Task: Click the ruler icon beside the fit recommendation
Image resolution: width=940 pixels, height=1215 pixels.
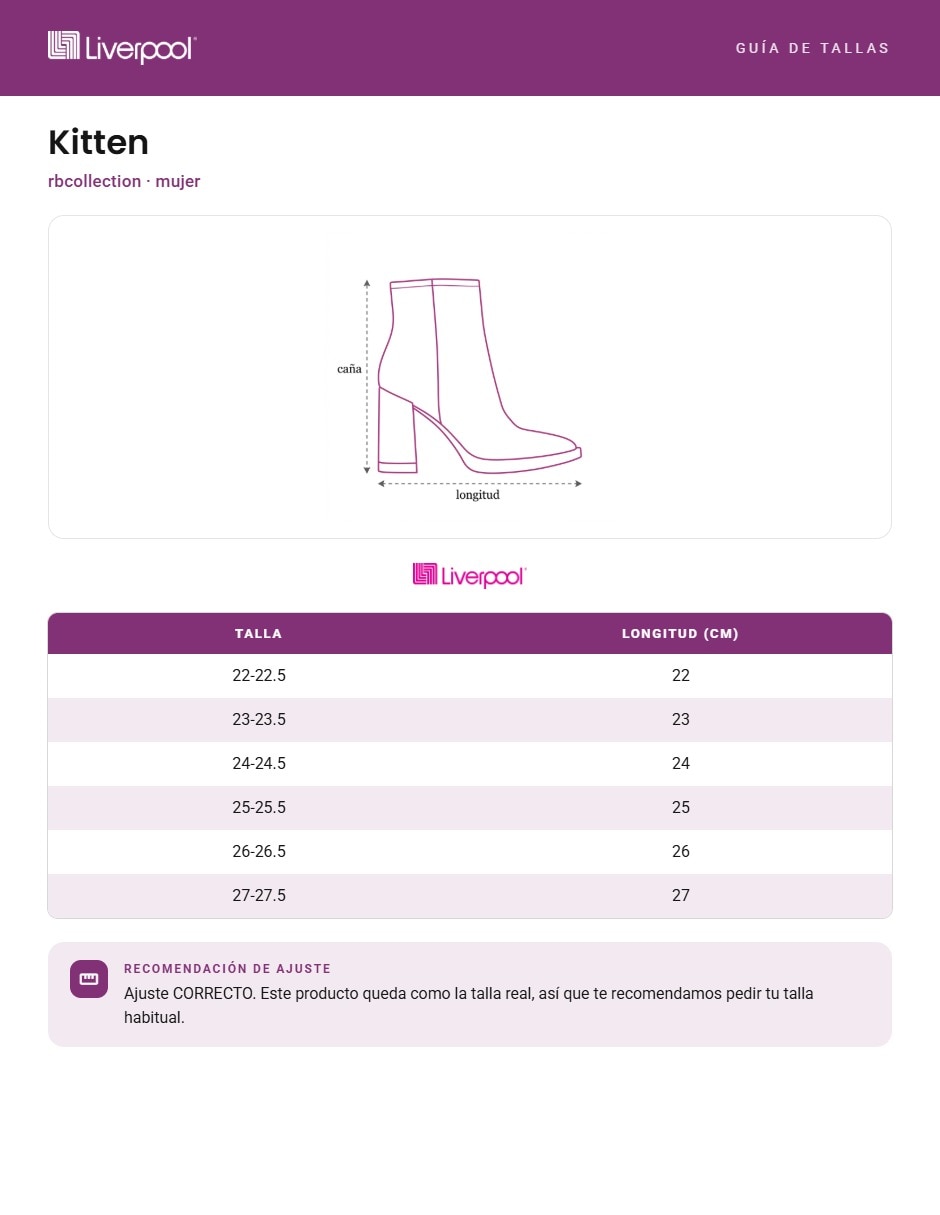Action: coord(89,979)
